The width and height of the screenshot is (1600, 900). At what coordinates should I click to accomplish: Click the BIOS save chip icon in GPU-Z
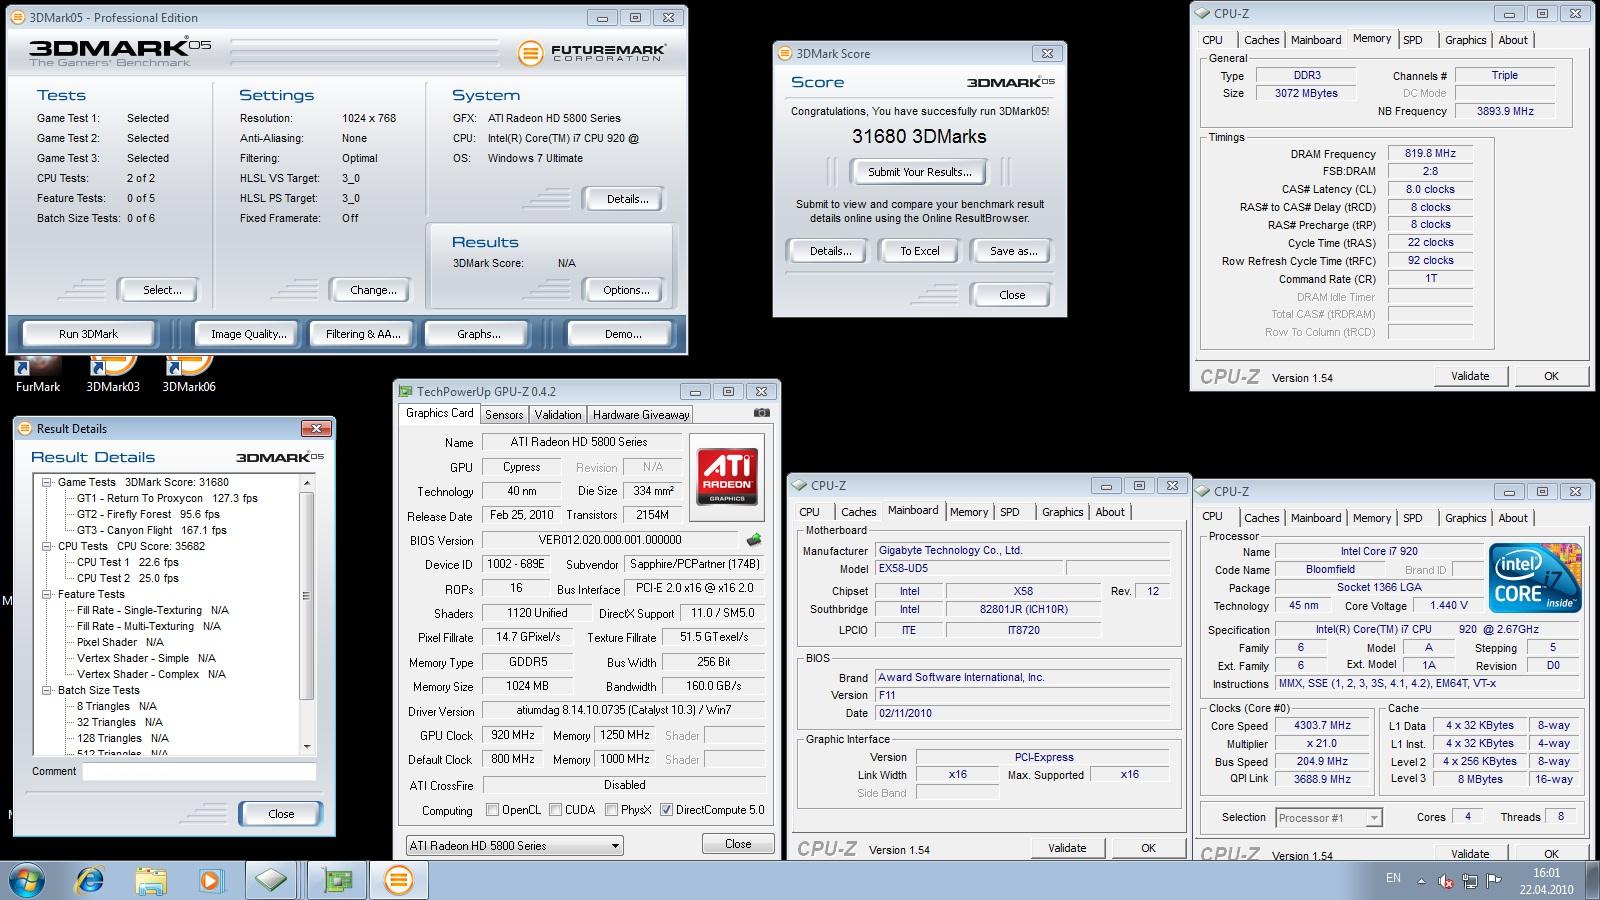click(754, 539)
